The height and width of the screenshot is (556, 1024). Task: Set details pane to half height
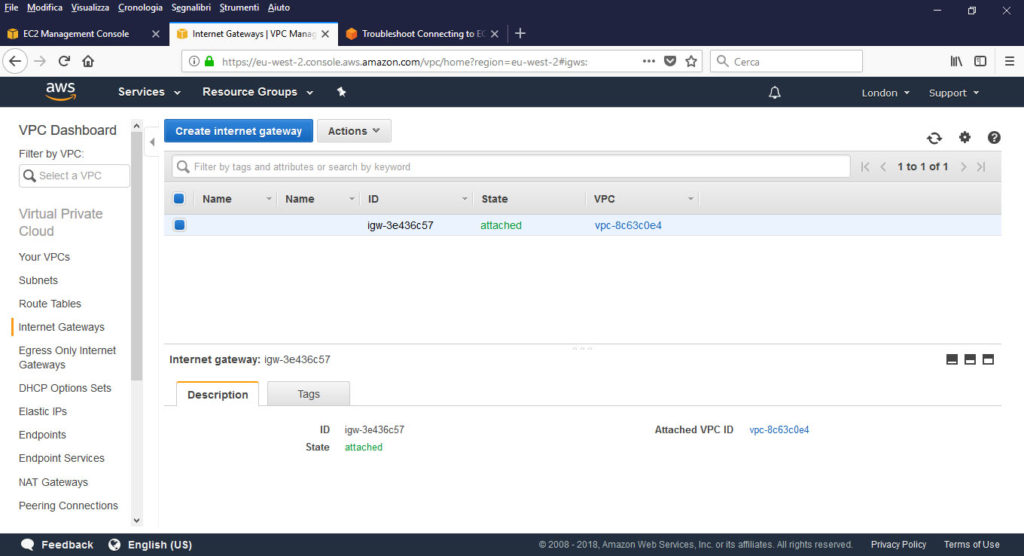[970, 359]
